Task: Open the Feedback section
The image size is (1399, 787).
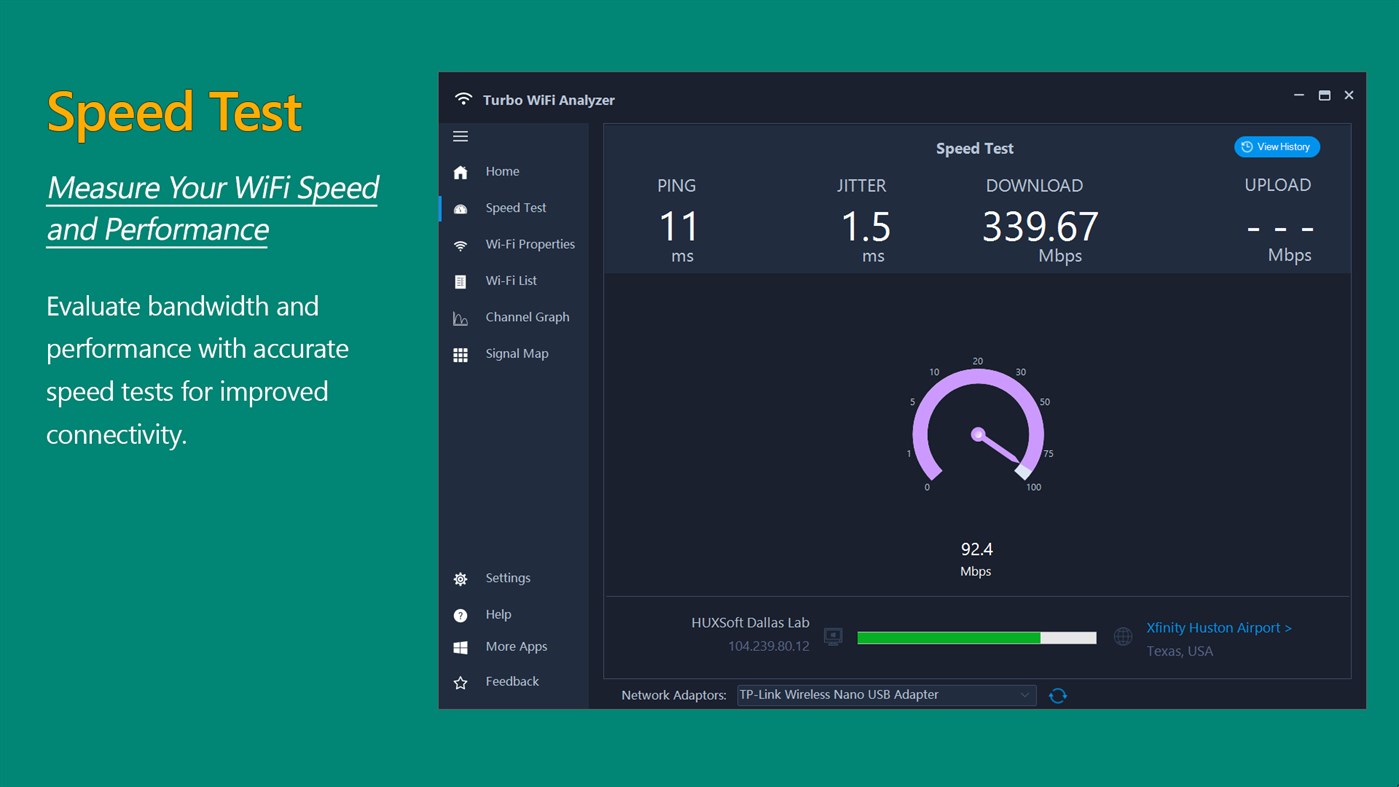Action: tap(511, 681)
